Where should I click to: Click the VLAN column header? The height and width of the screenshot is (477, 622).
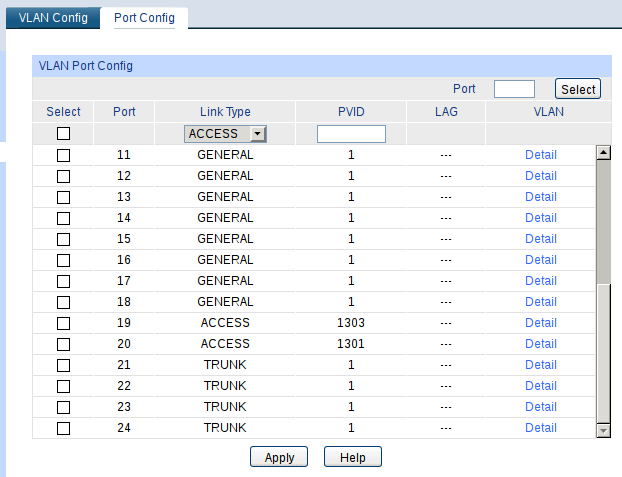[549, 112]
